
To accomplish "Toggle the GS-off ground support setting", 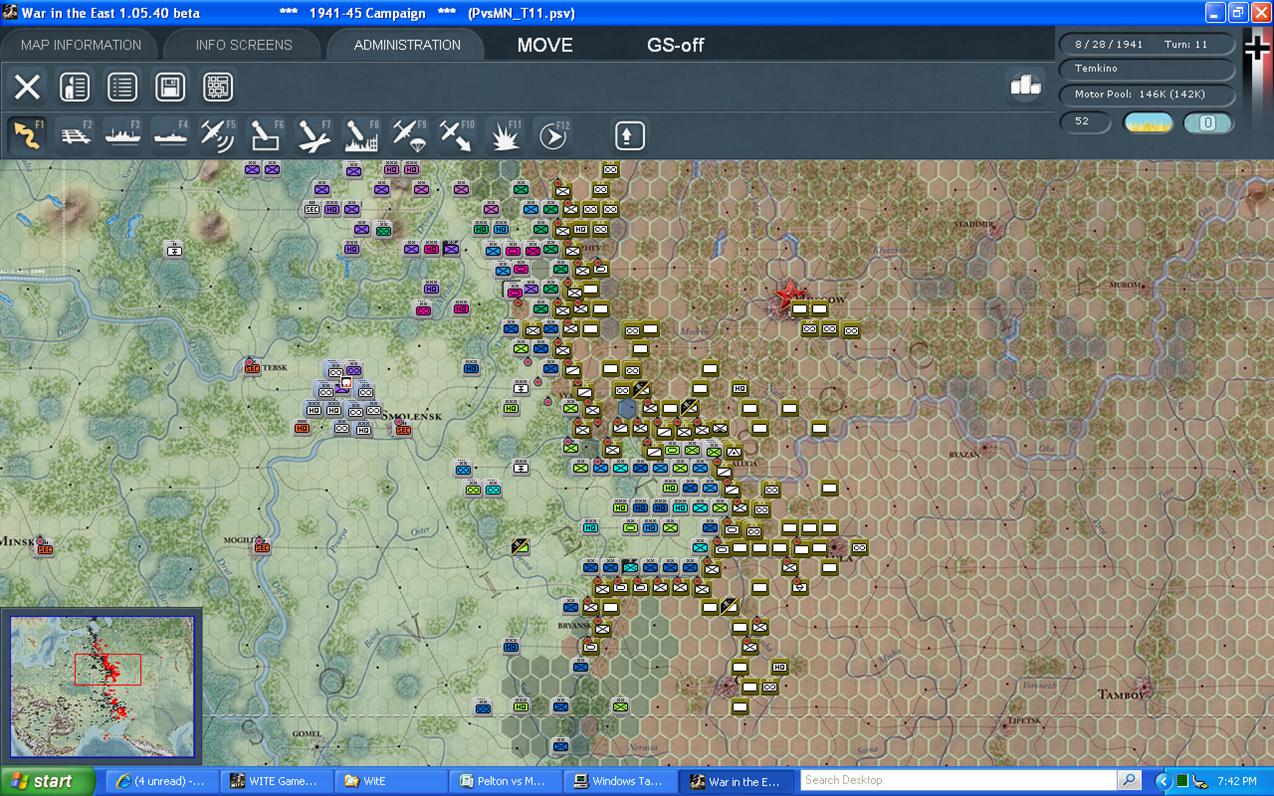I will pos(676,45).
